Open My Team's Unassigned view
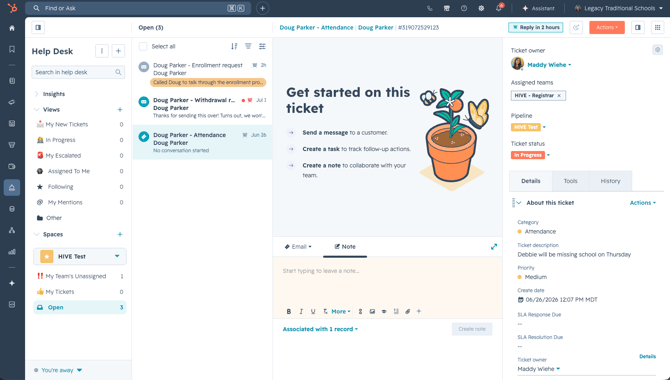 point(80,276)
